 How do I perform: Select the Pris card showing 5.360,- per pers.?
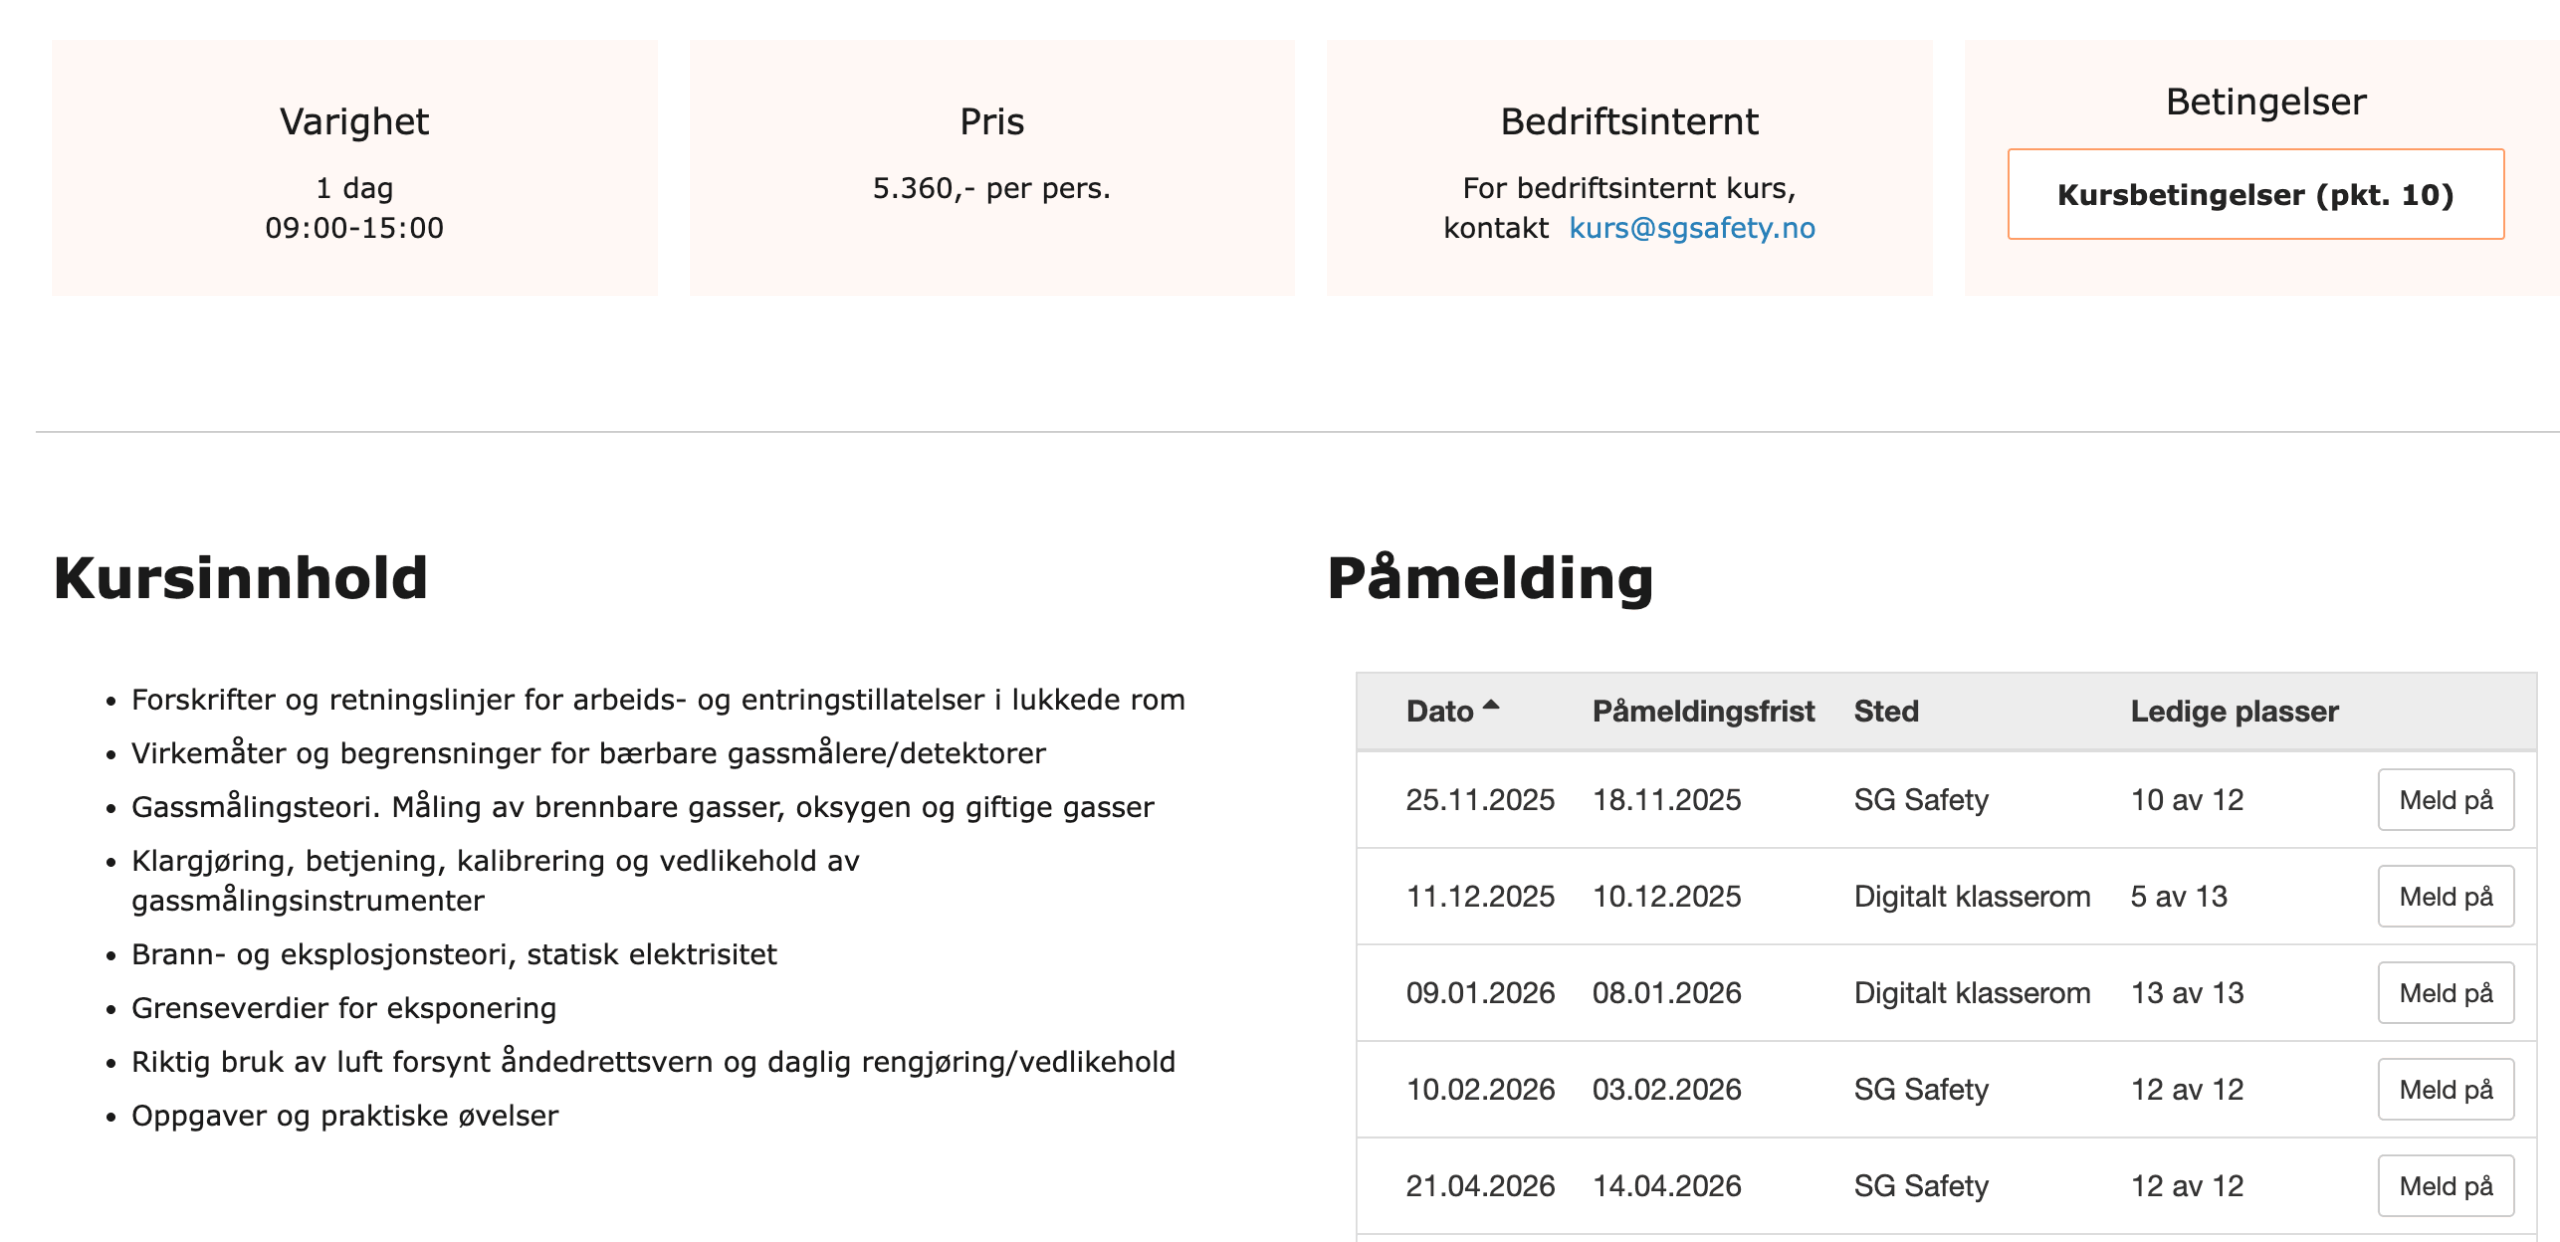991,188
